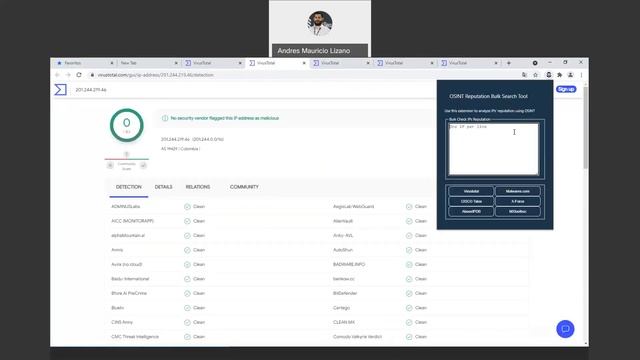The height and width of the screenshot is (360, 640).
Task: Switch to the New Tab browser tab
Action: point(148,63)
